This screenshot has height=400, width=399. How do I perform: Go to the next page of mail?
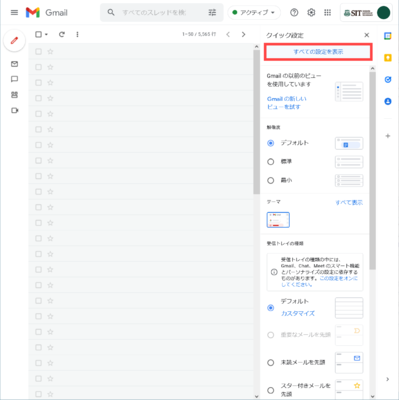(243, 34)
